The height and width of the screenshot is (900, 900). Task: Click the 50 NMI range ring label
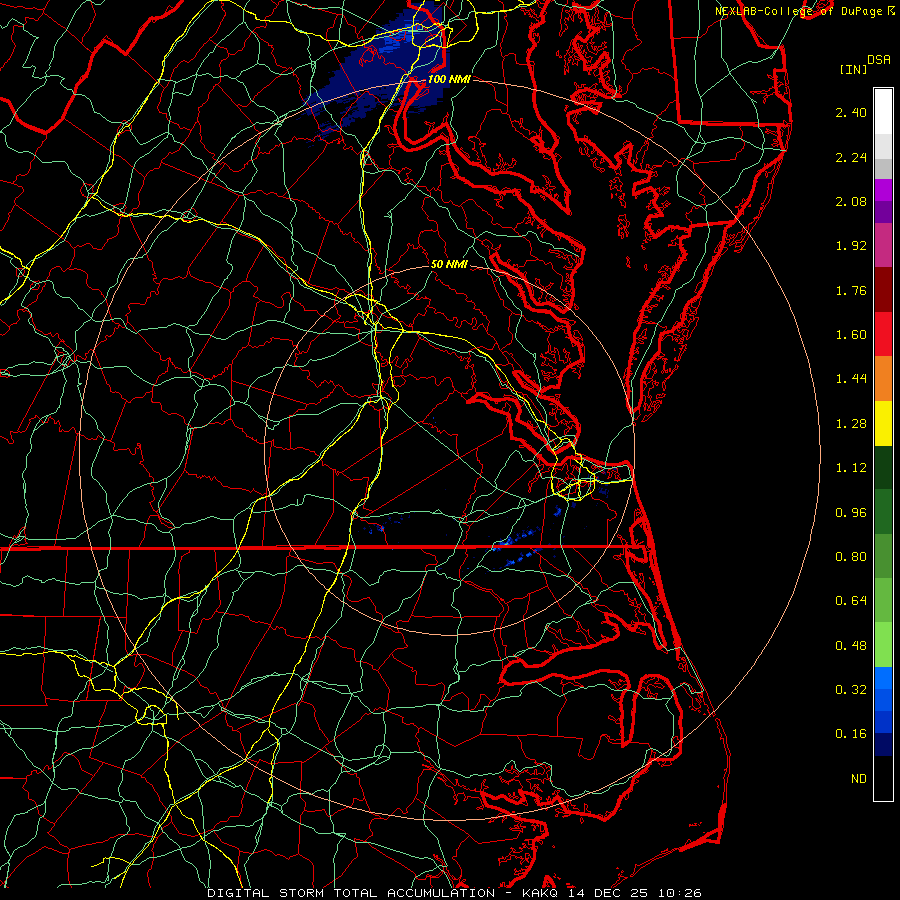(449, 264)
